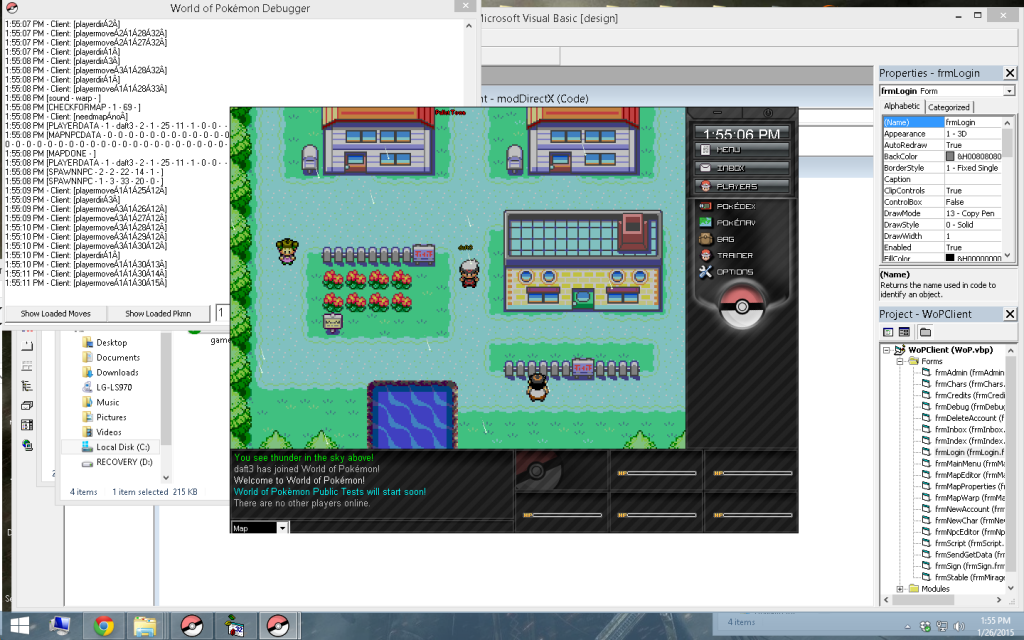
Task: Switch to the Categorized properties tab
Action: [x=948, y=107]
